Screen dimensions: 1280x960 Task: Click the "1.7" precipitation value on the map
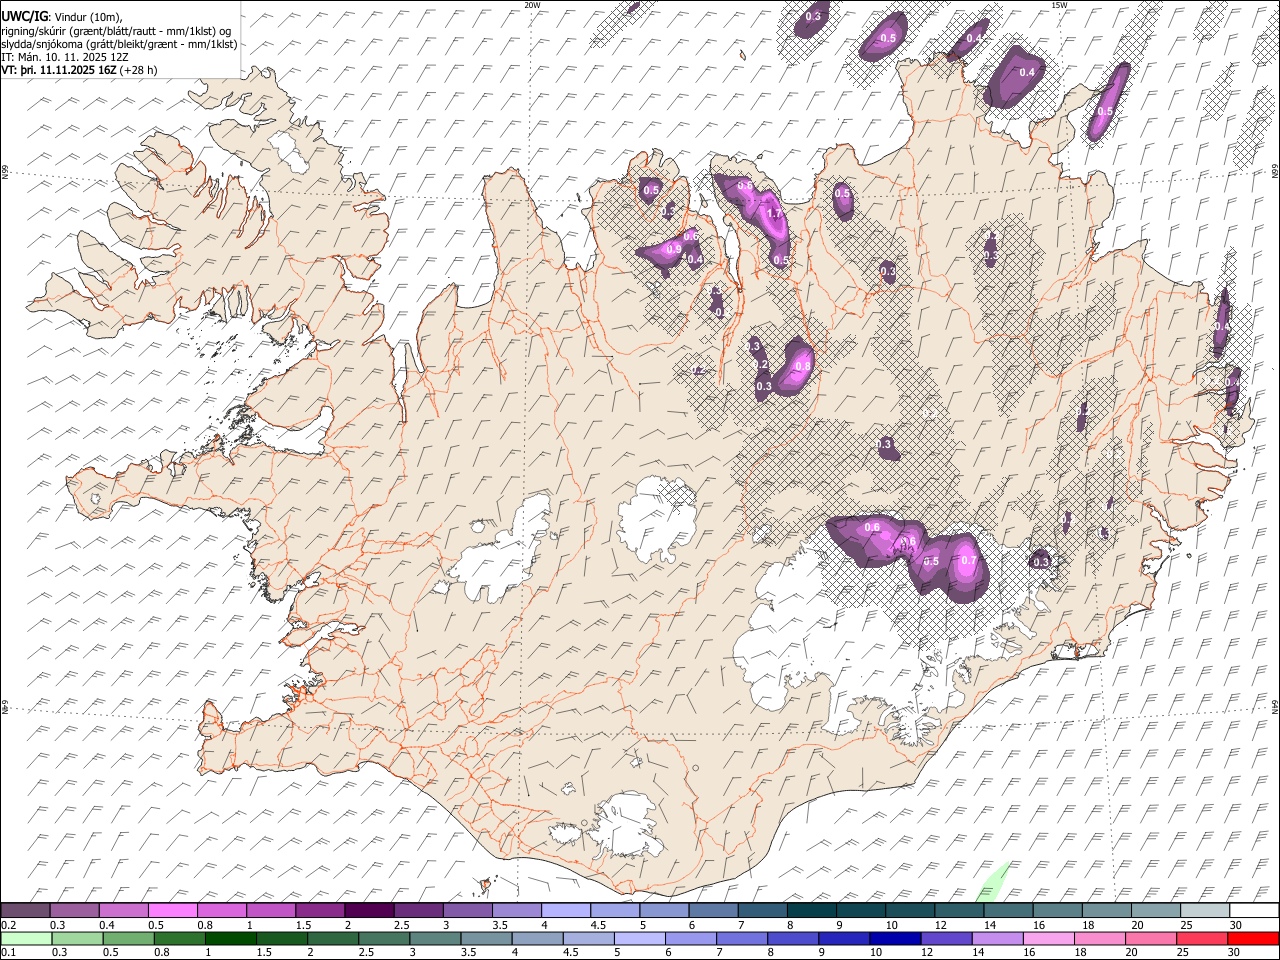pyautogui.click(x=773, y=213)
